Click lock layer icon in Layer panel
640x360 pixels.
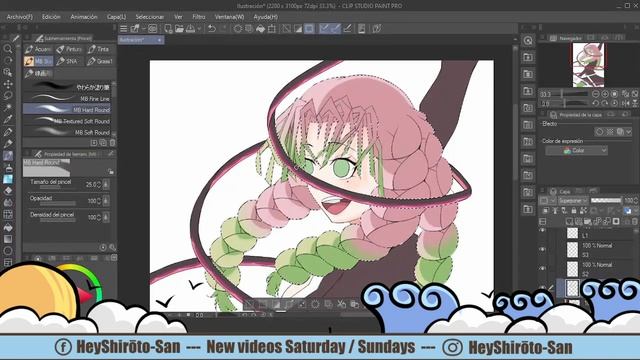(x=574, y=211)
